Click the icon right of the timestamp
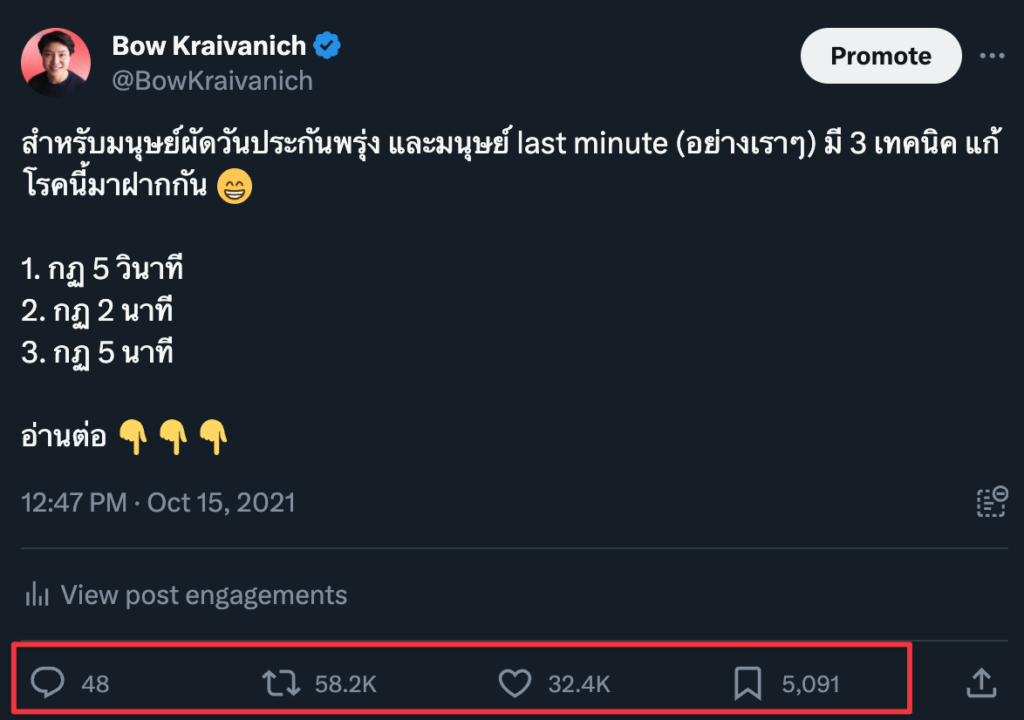Screen dimensions: 1024x720 point(990,502)
